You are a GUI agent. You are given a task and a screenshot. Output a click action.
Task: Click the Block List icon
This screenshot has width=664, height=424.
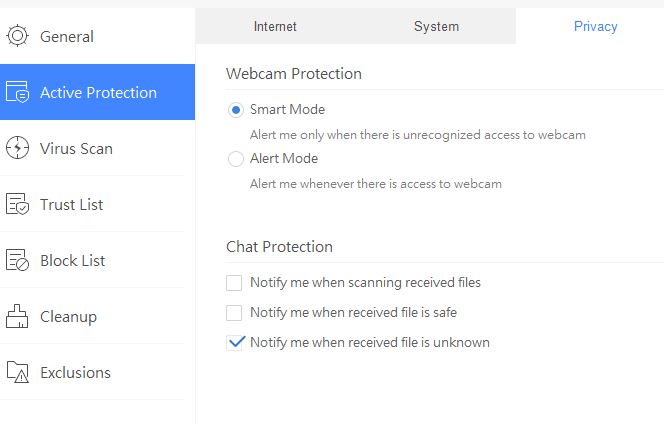click(18, 261)
